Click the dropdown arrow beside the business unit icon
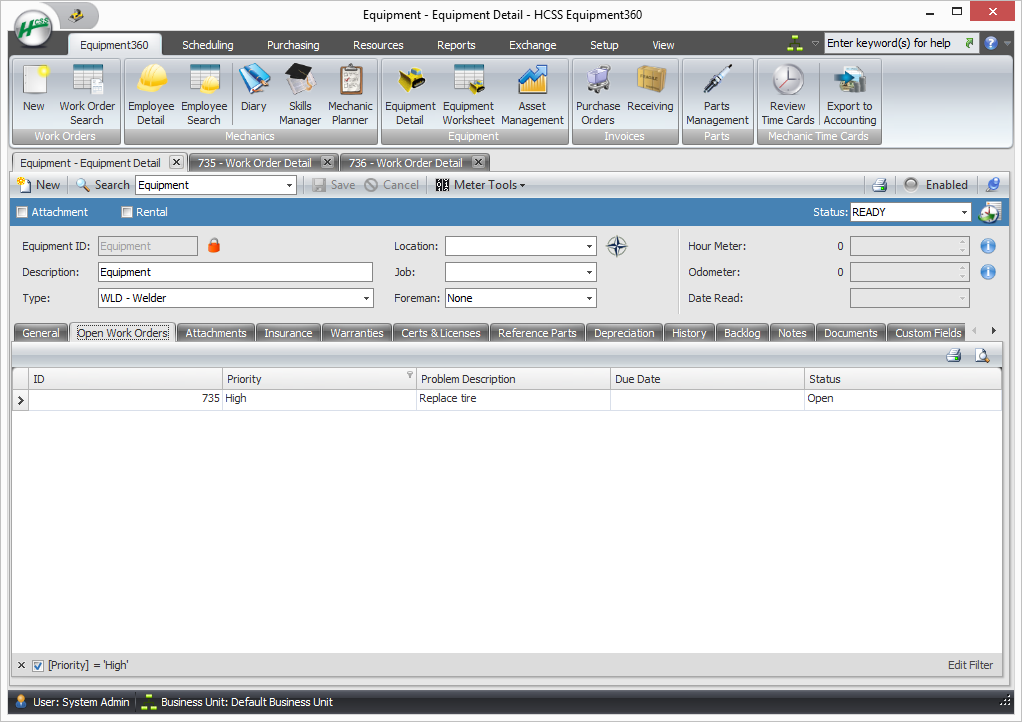The height and width of the screenshot is (722, 1022). pos(815,44)
